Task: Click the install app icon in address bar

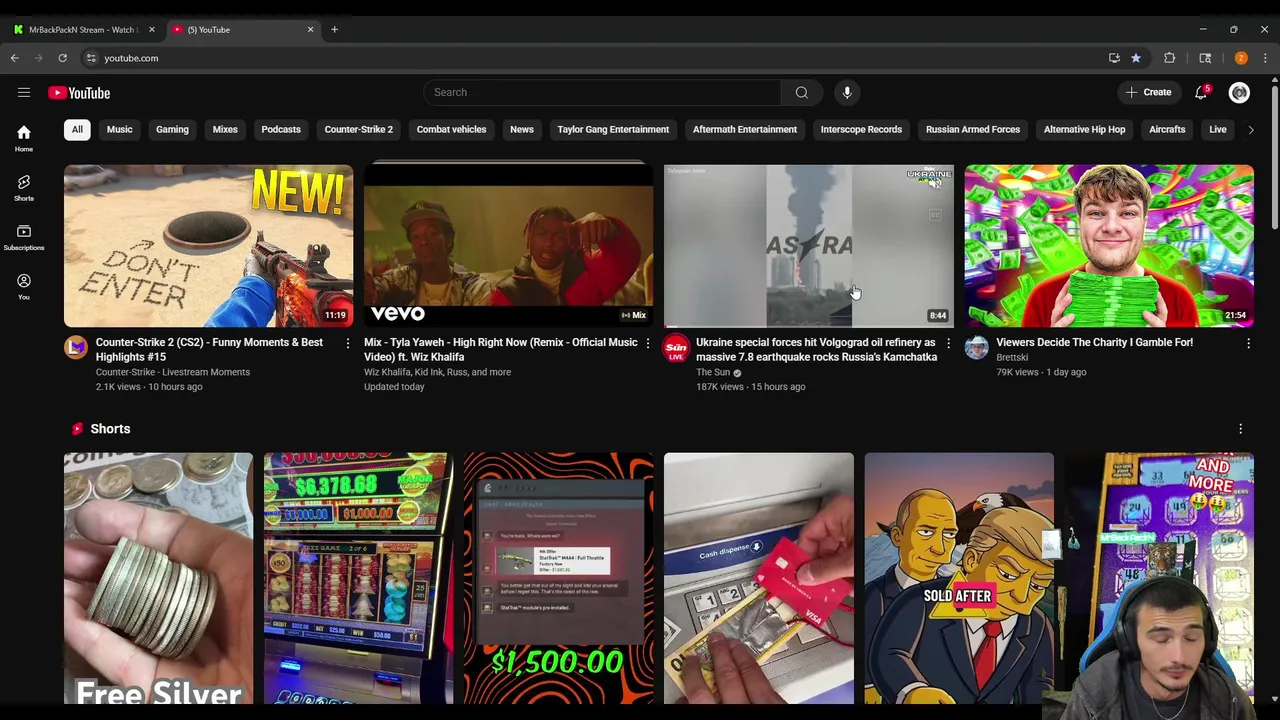Action: (x=1114, y=58)
